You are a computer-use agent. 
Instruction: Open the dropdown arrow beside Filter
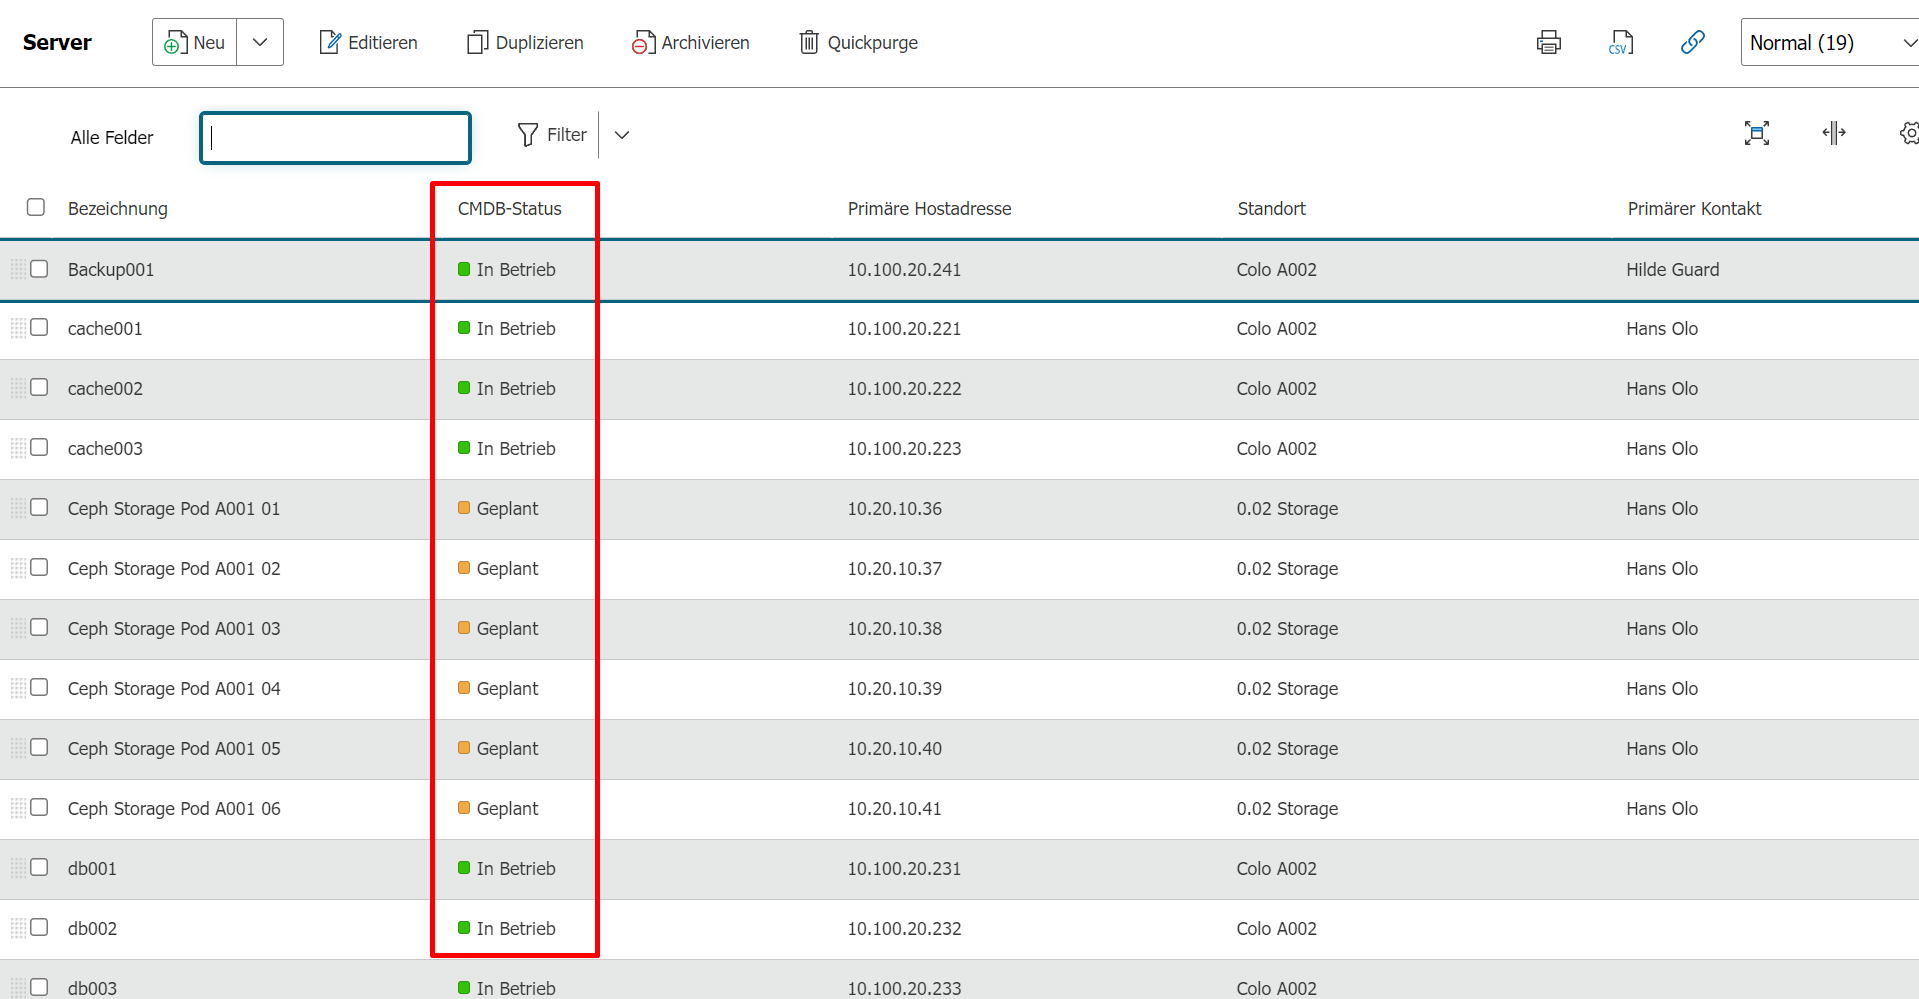coord(622,135)
